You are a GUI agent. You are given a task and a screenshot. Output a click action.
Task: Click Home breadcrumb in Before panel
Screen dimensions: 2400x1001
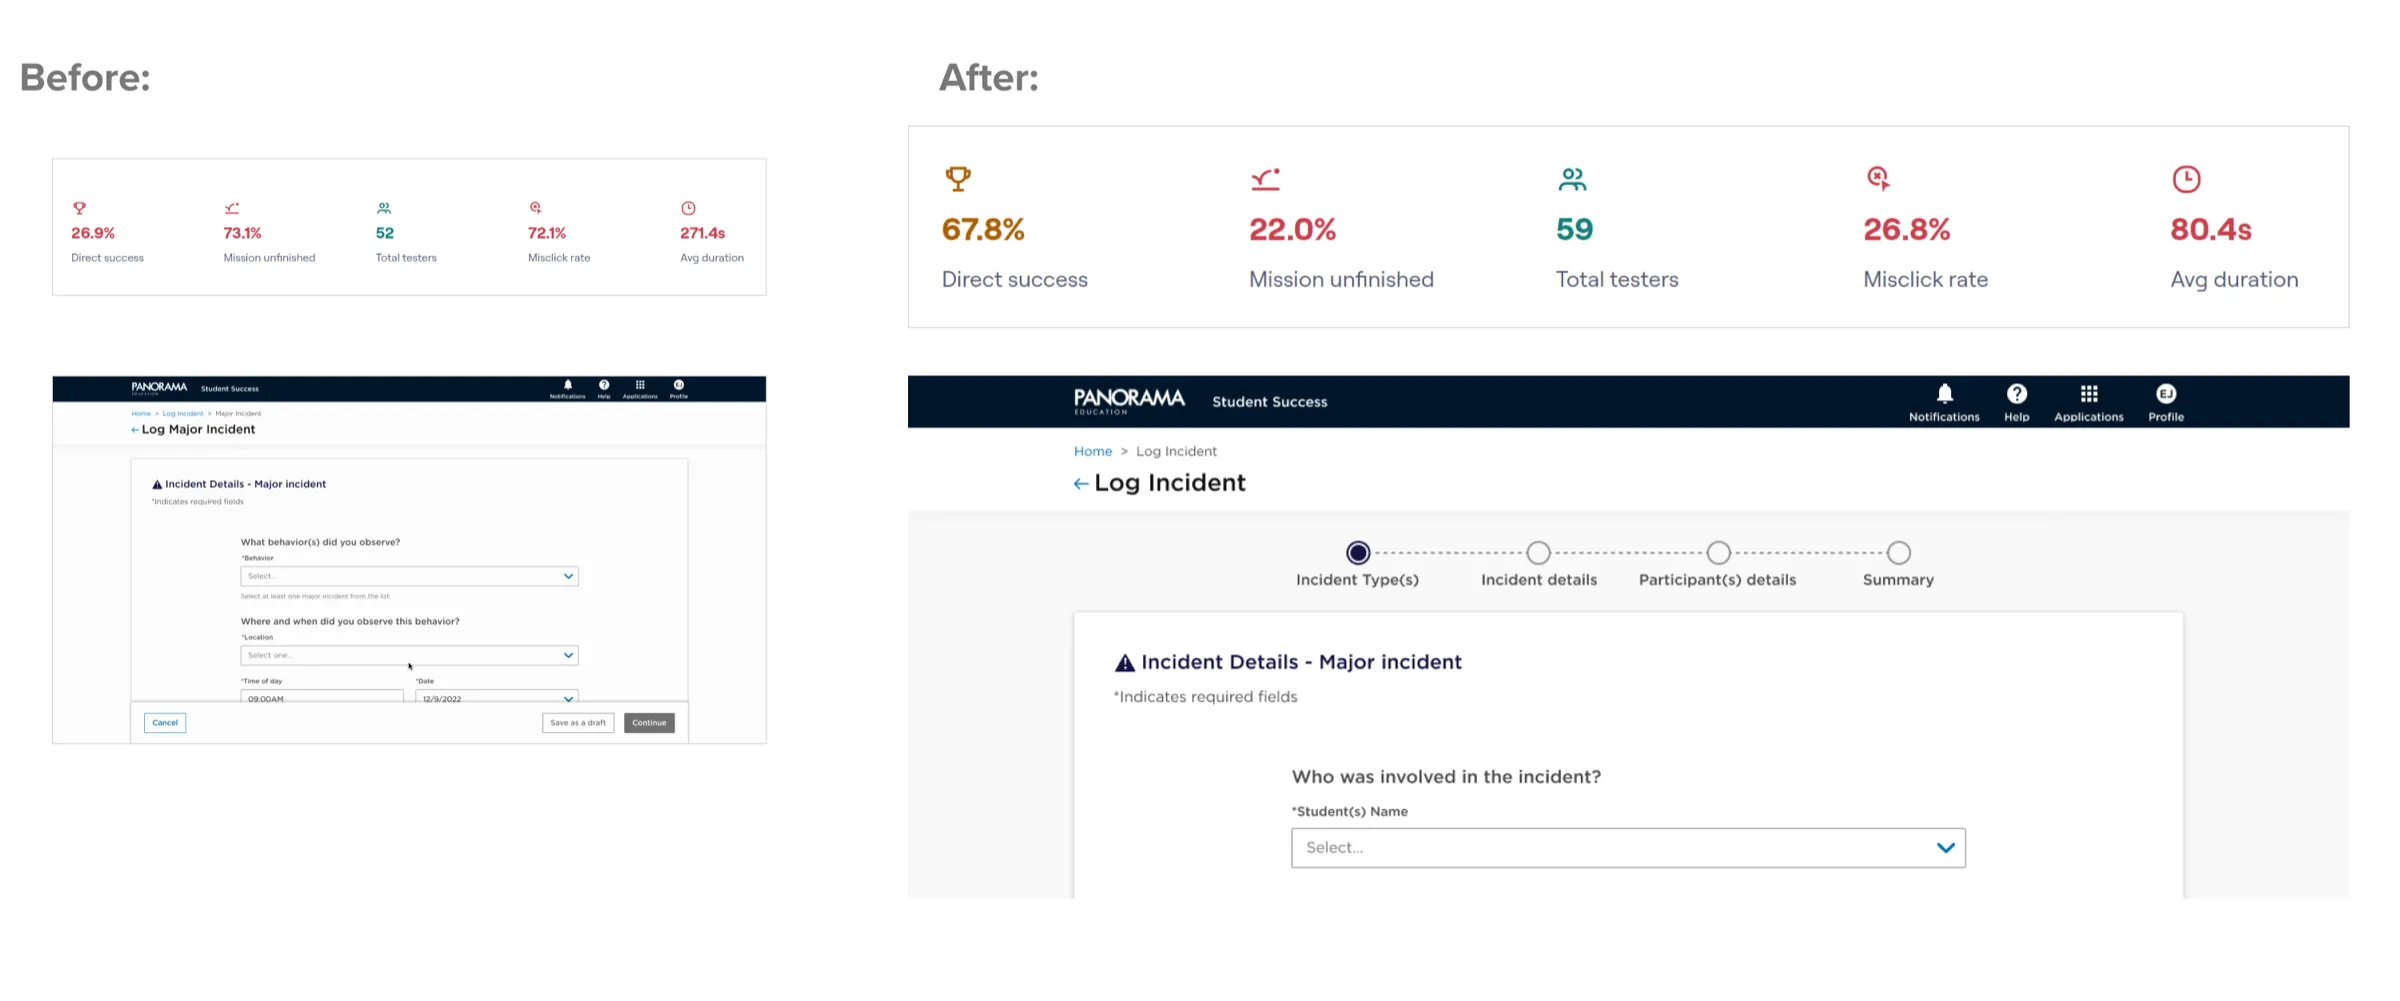(141, 413)
